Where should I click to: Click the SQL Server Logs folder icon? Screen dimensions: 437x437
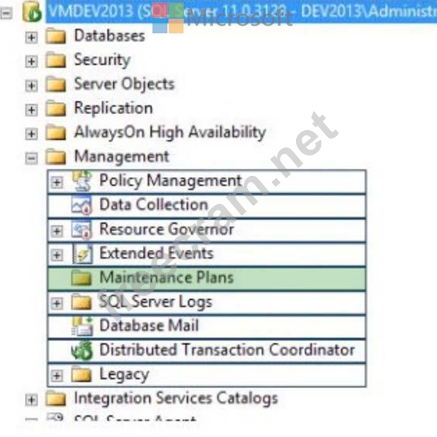coord(81,302)
